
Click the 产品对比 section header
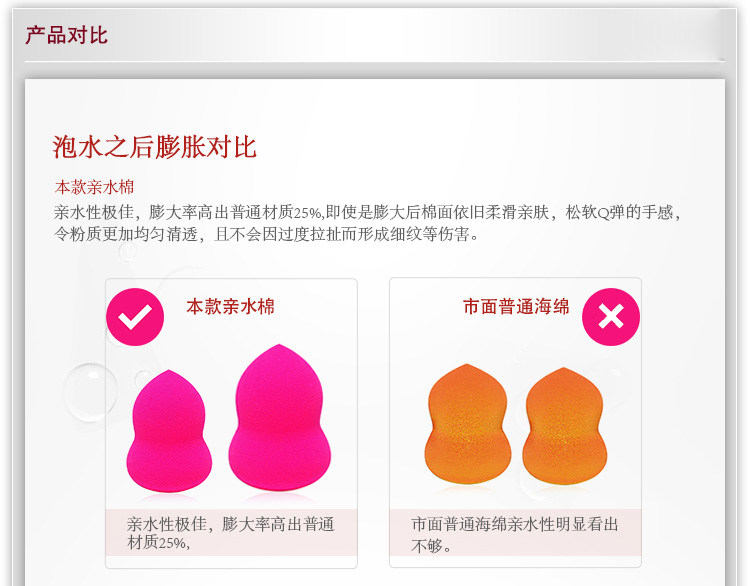(x=66, y=35)
